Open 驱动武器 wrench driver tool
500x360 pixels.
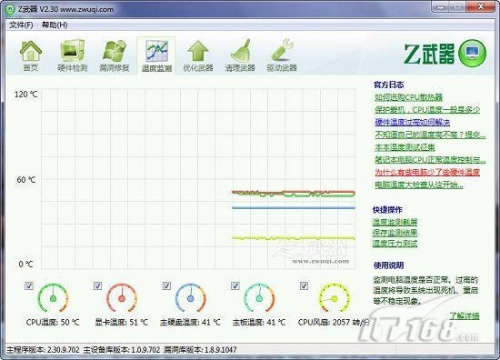point(282,56)
